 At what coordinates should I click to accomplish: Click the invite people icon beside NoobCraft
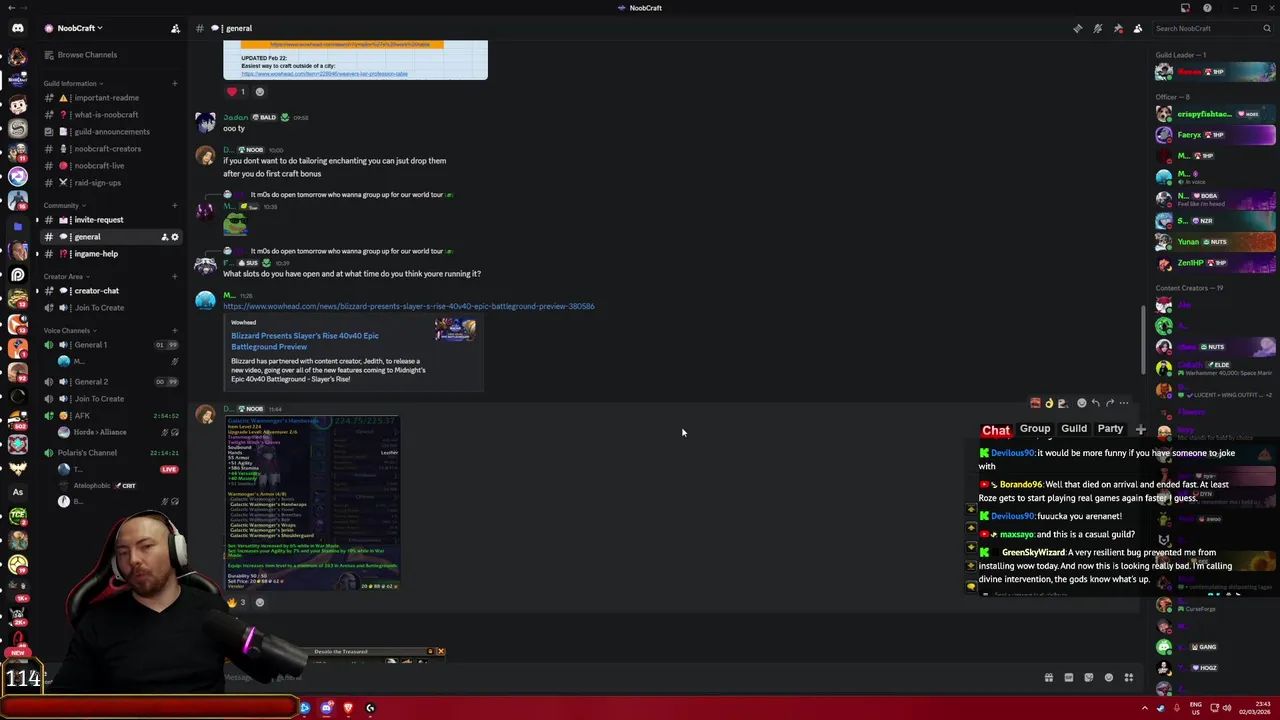175,28
